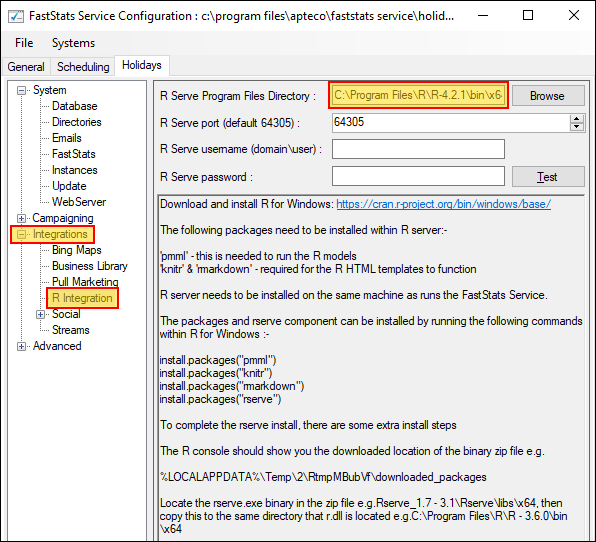
Task: Click the install.packages("rserve") line
Action: [x=220, y=399]
